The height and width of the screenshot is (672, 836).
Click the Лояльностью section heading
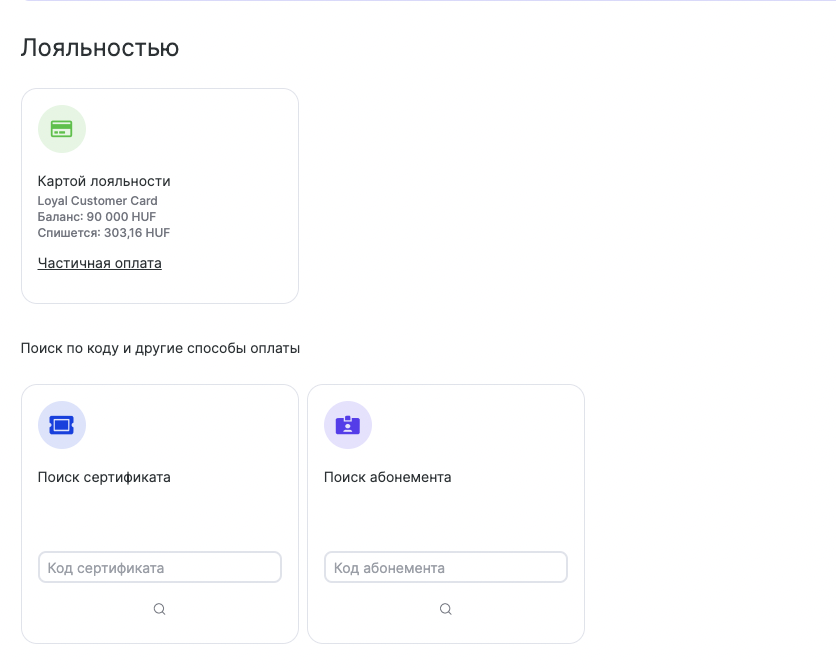click(x=100, y=48)
